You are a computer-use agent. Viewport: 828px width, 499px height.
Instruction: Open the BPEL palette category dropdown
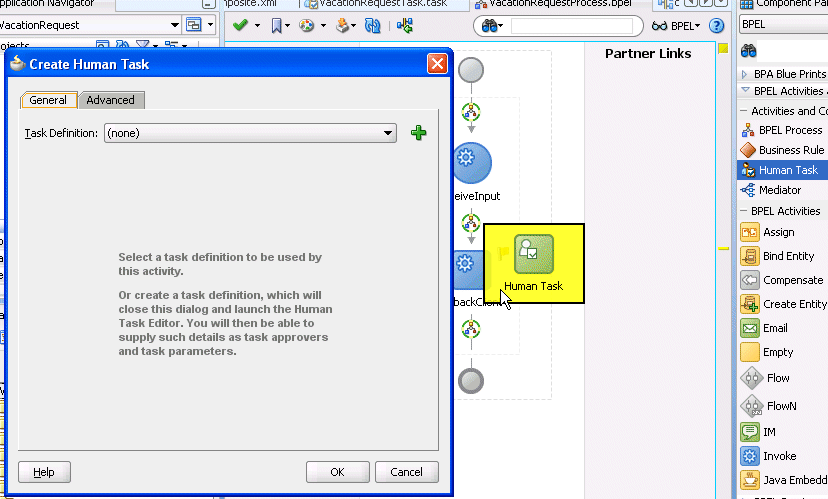point(783,24)
